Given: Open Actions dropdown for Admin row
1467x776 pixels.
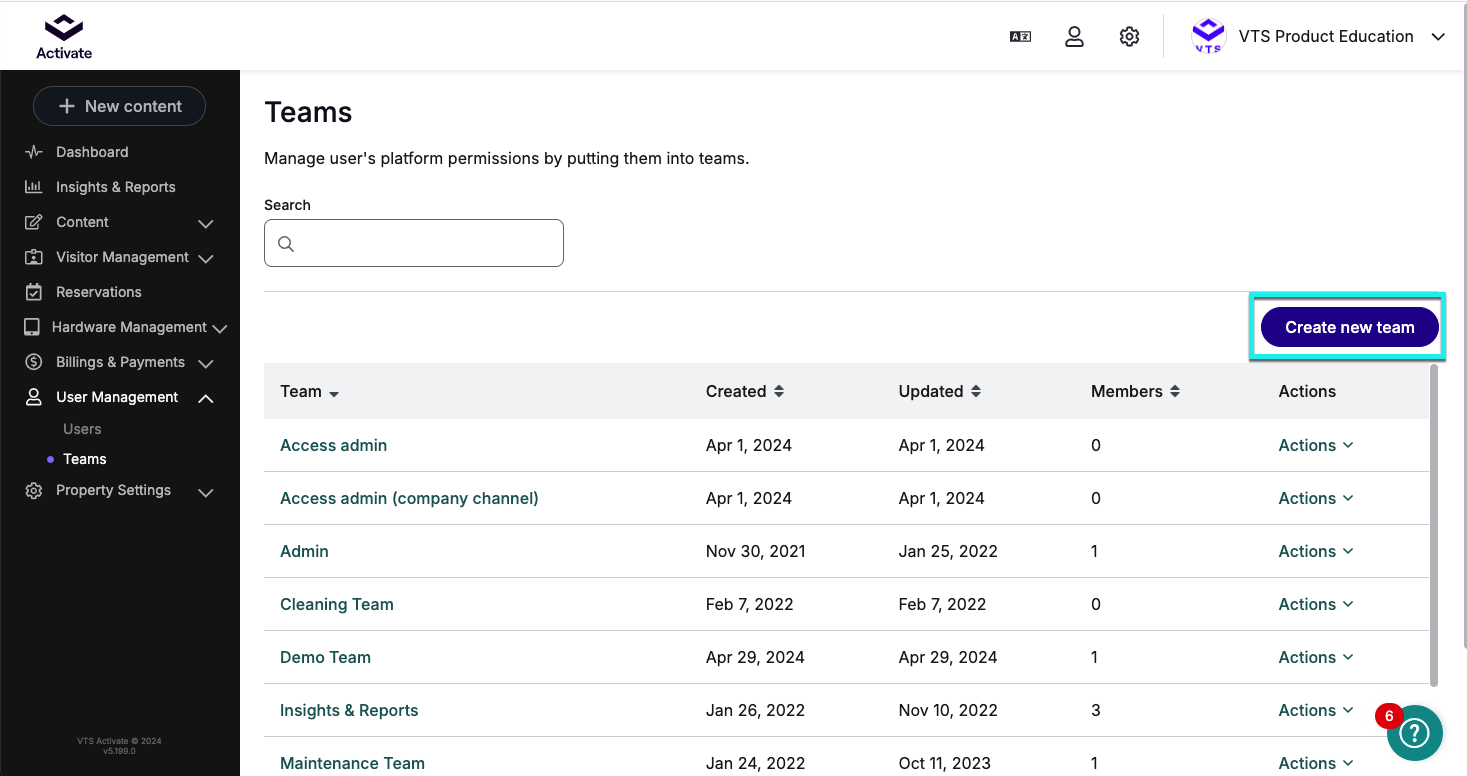Looking at the screenshot, I should [x=1316, y=551].
